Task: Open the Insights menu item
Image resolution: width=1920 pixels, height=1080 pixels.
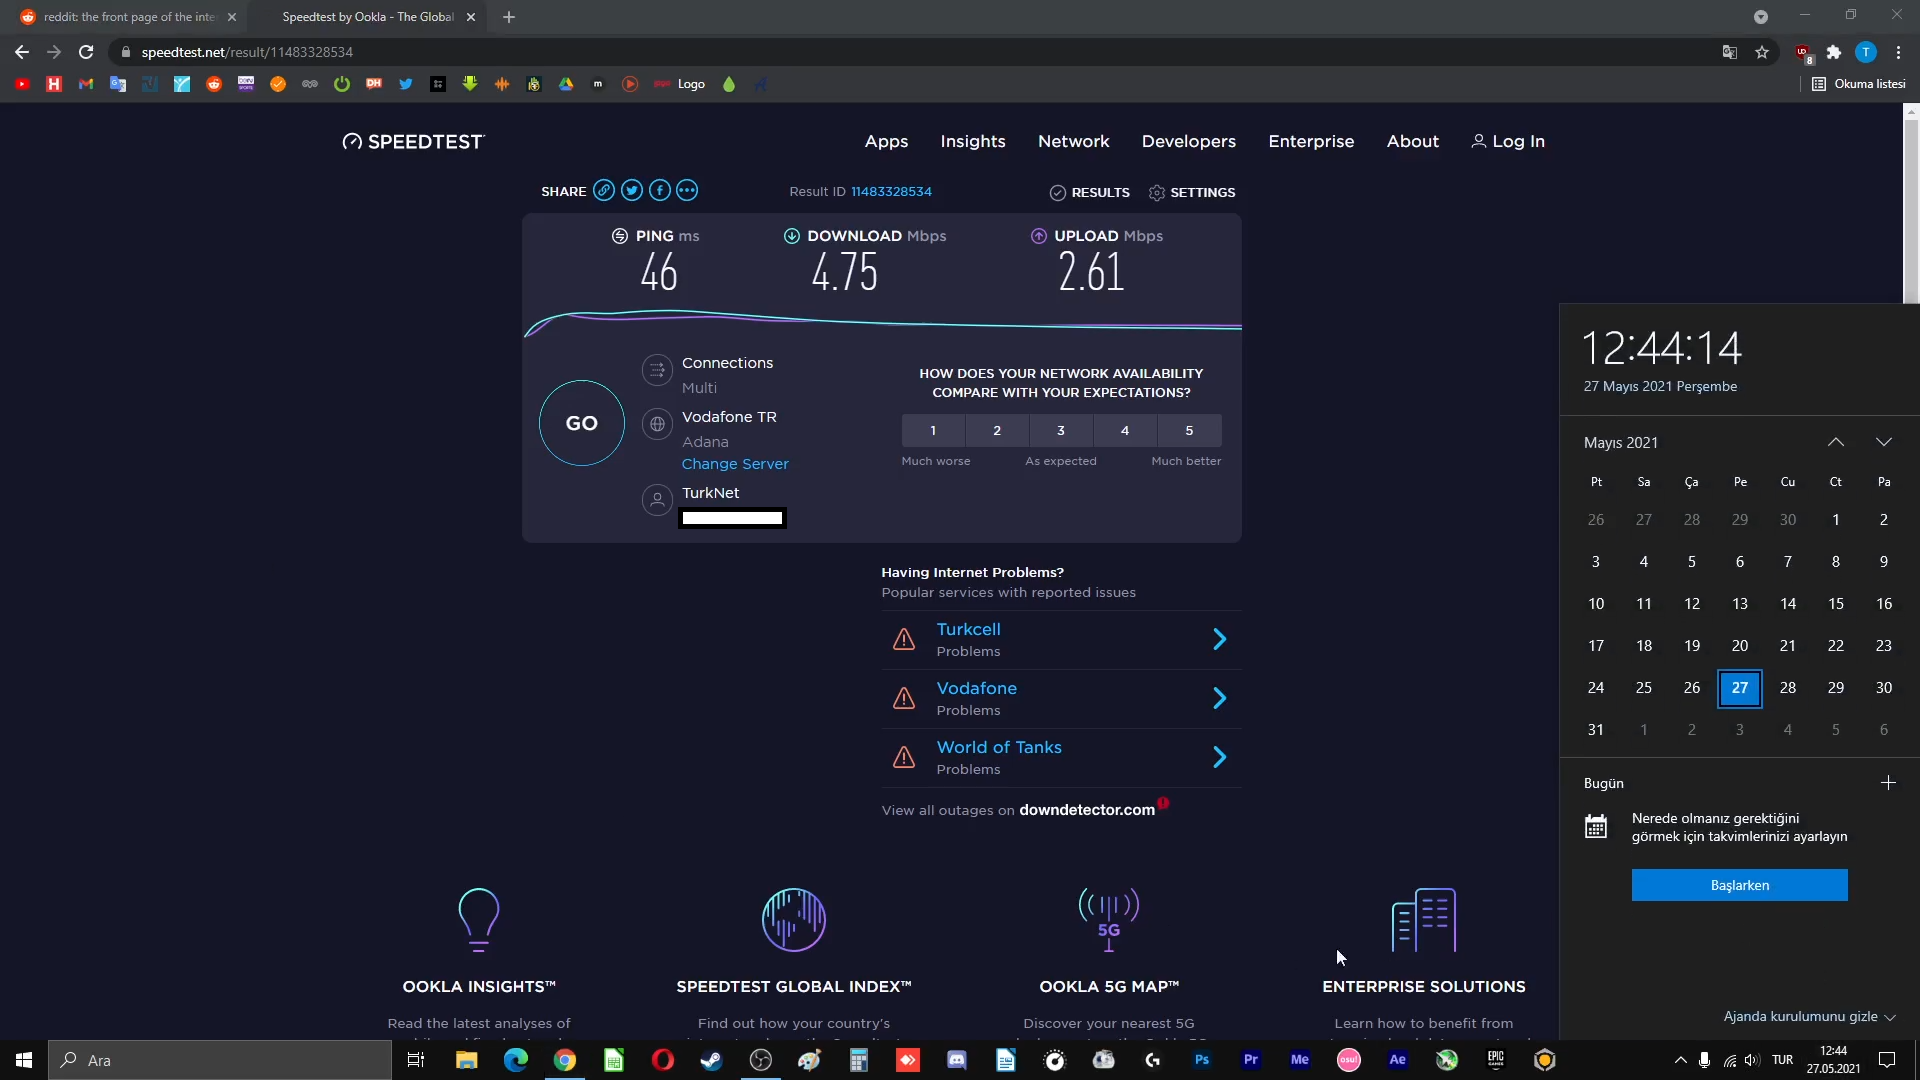Action: [x=972, y=141]
